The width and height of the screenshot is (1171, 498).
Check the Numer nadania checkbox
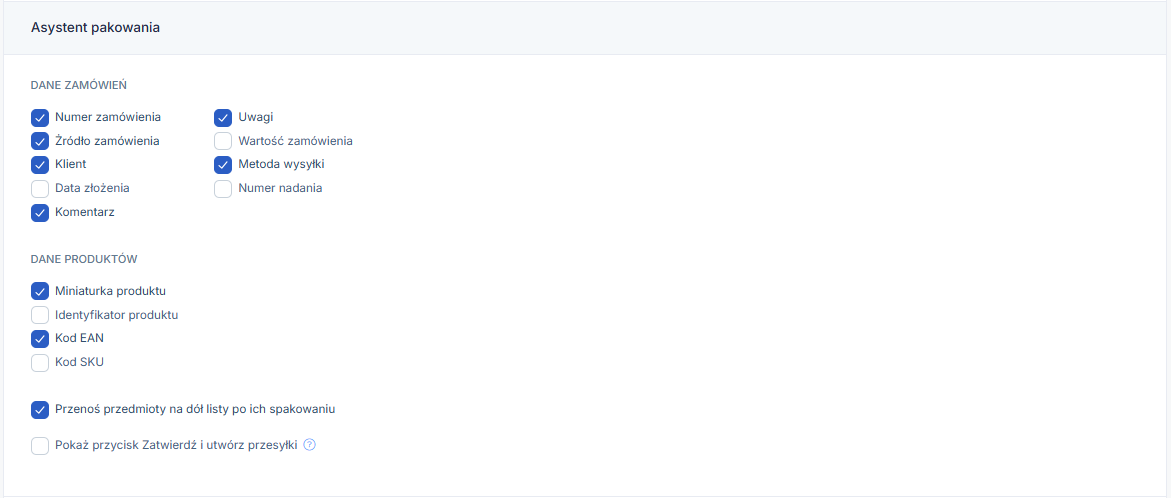coord(223,188)
